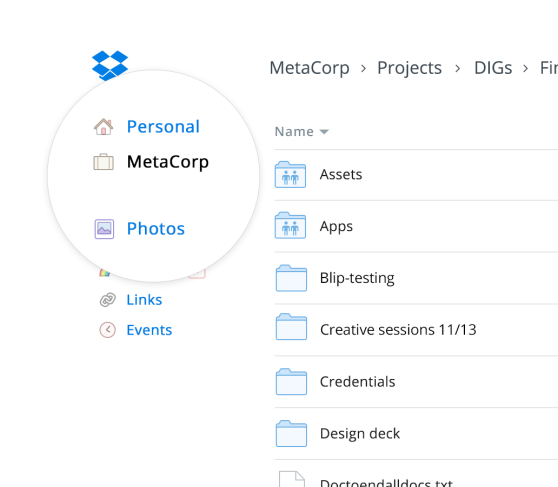The height and width of the screenshot is (487, 558).
Task: Open the Apps folder name
Action: (336, 227)
